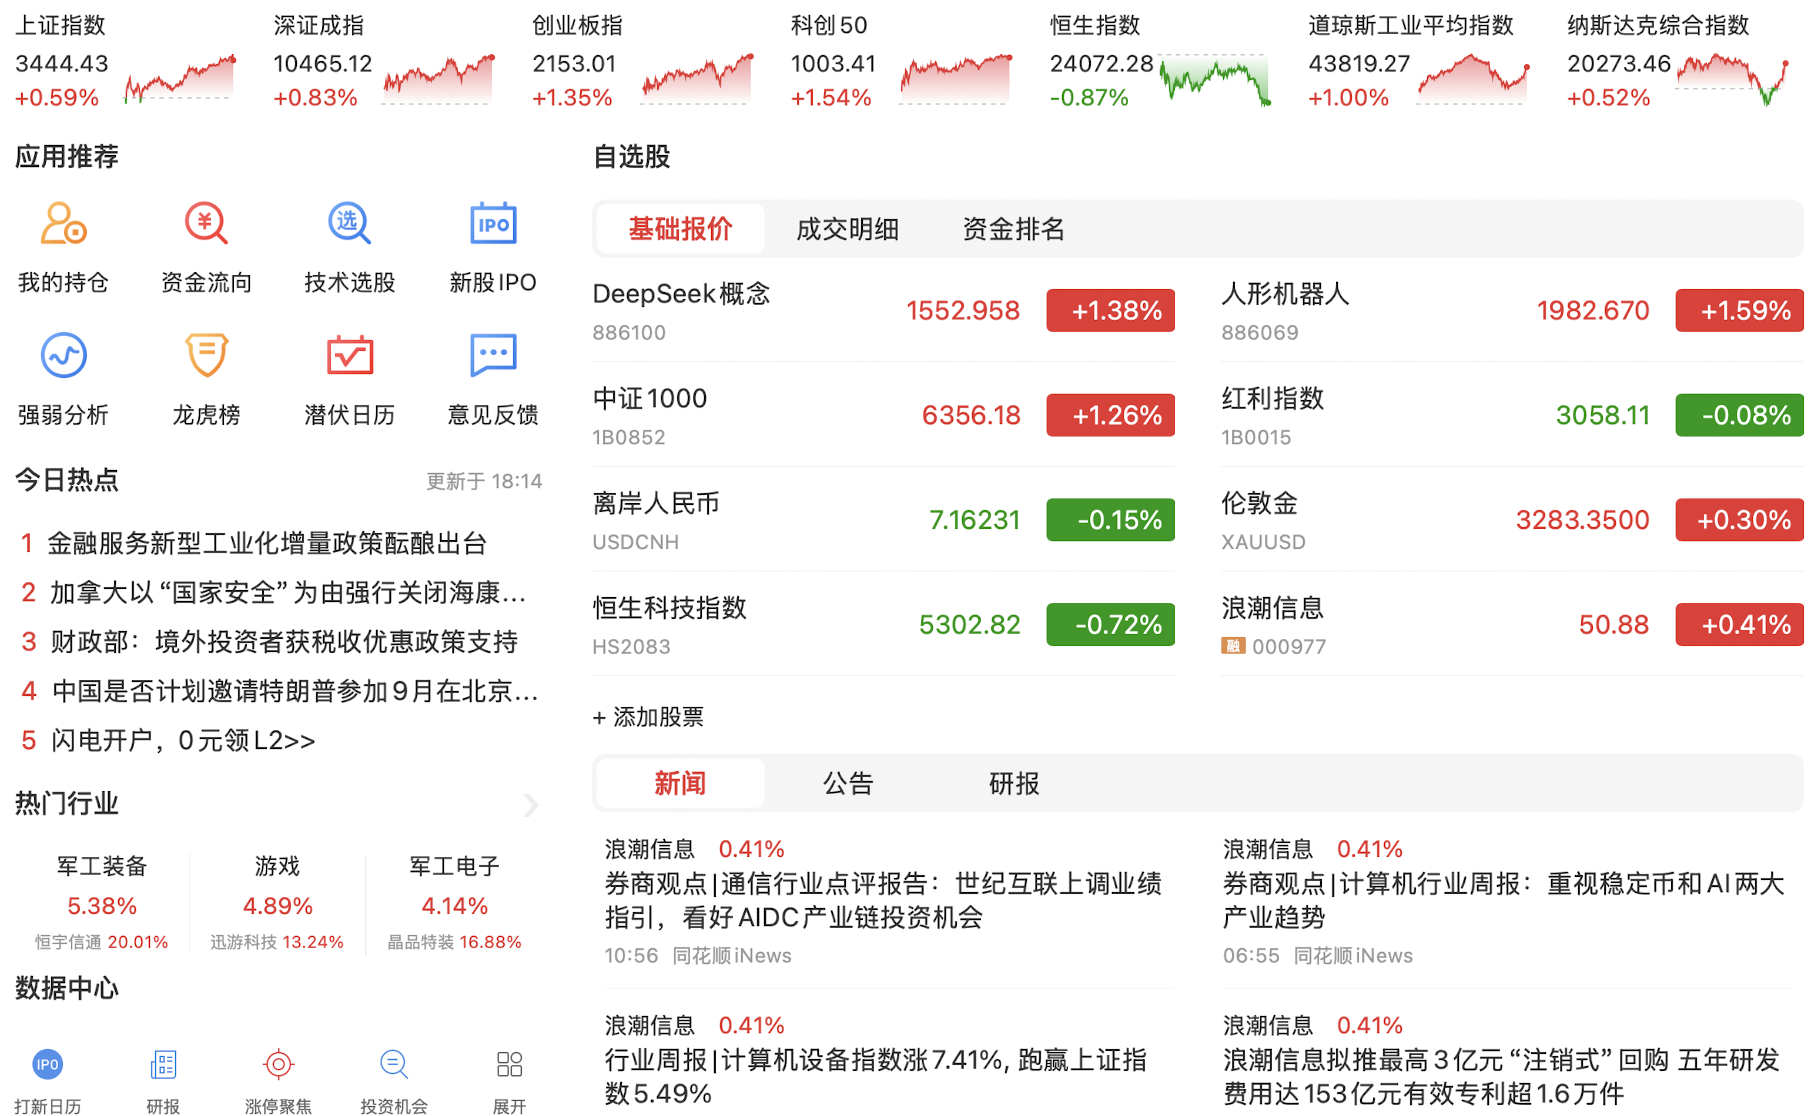Select the 伦敦金 XAUUSD row

click(x=1512, y=520)
